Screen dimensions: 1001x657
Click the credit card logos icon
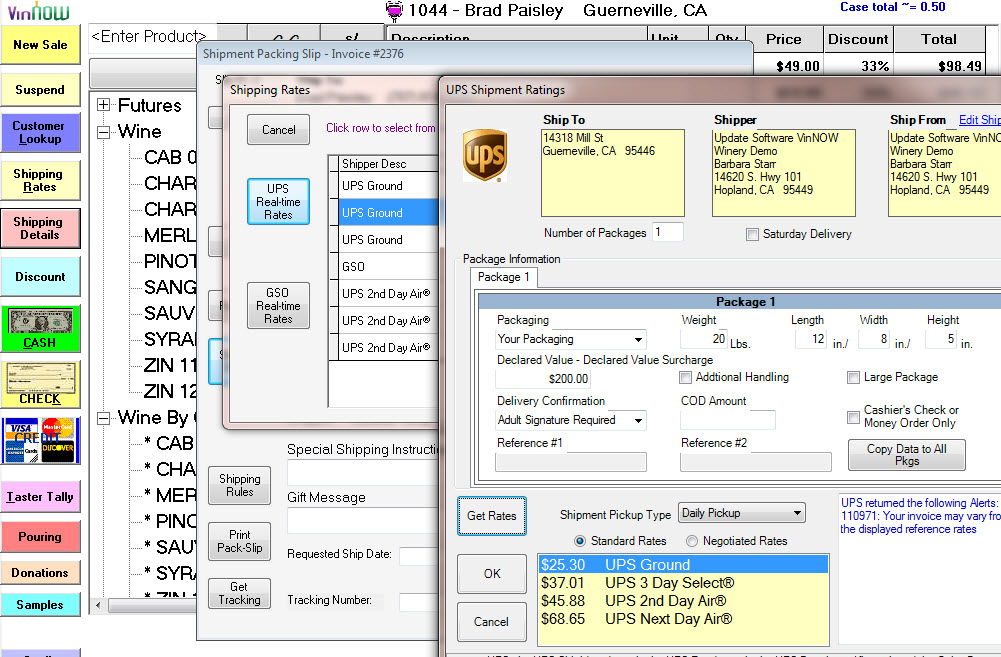point(40,440)
